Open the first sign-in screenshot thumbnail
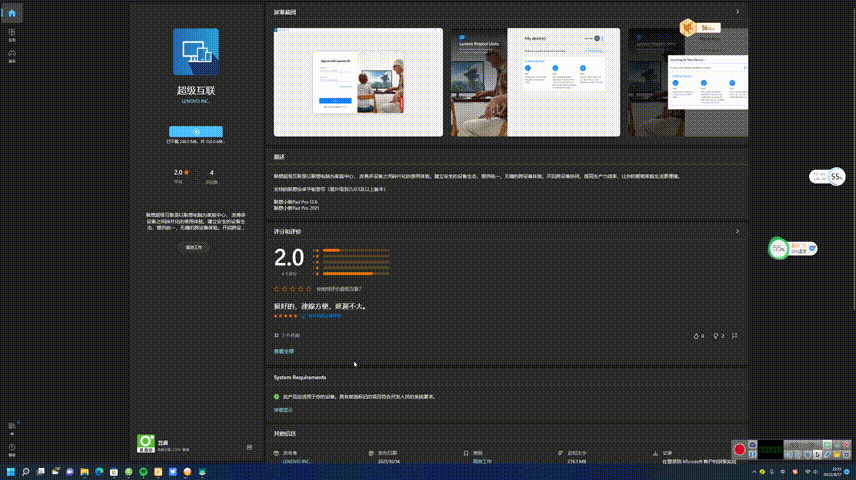Screen dimensions: 856x480 [x=358, y=82]
